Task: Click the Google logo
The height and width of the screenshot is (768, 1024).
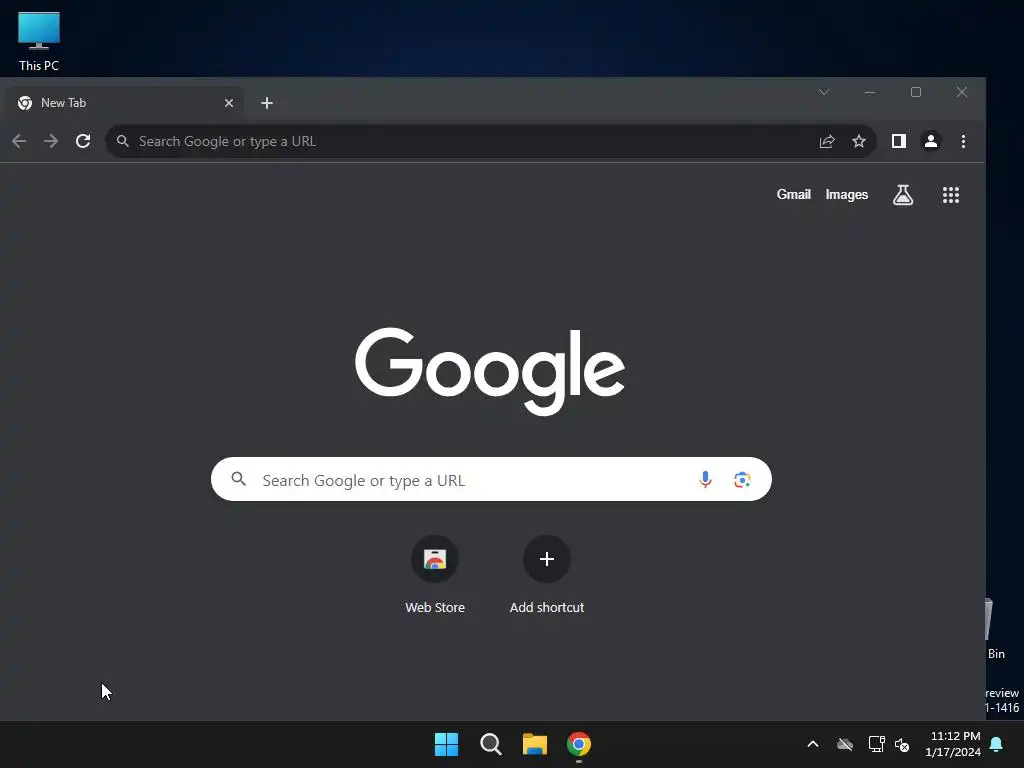Action: pos(490,371)
